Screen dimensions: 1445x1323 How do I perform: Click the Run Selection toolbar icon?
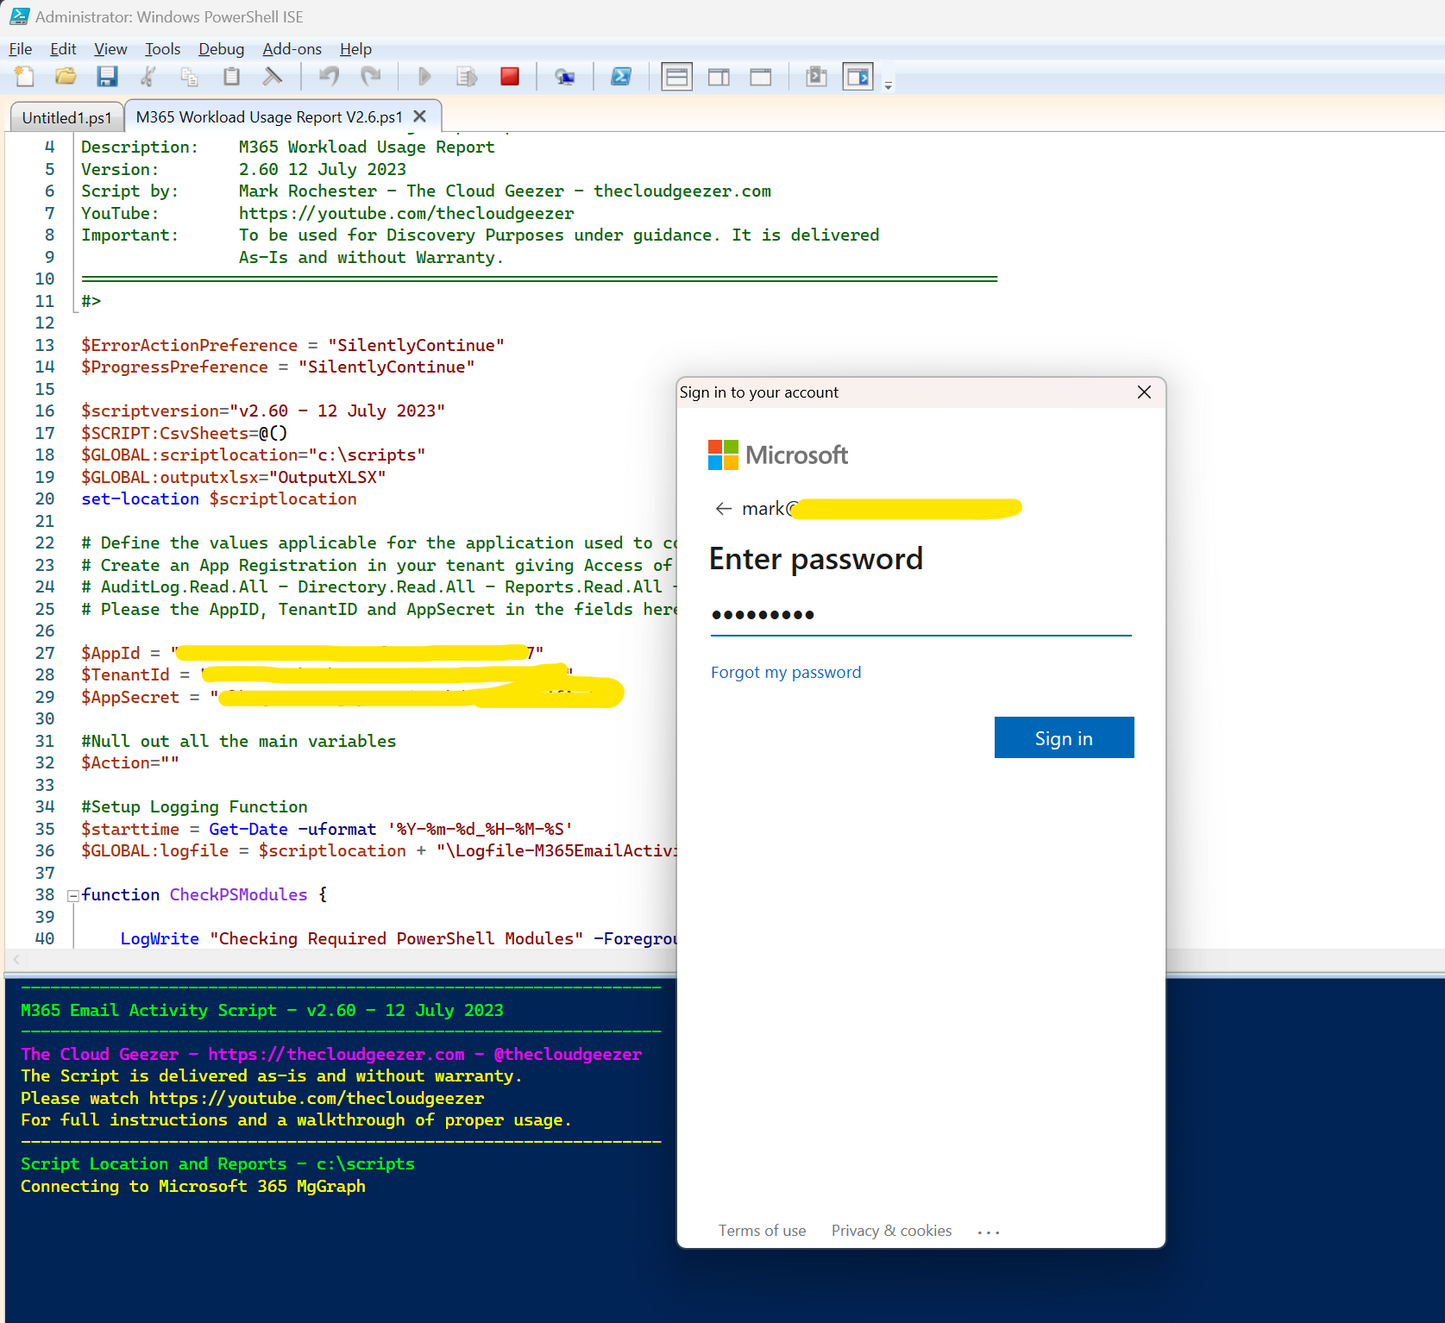(x=466, y=76)
